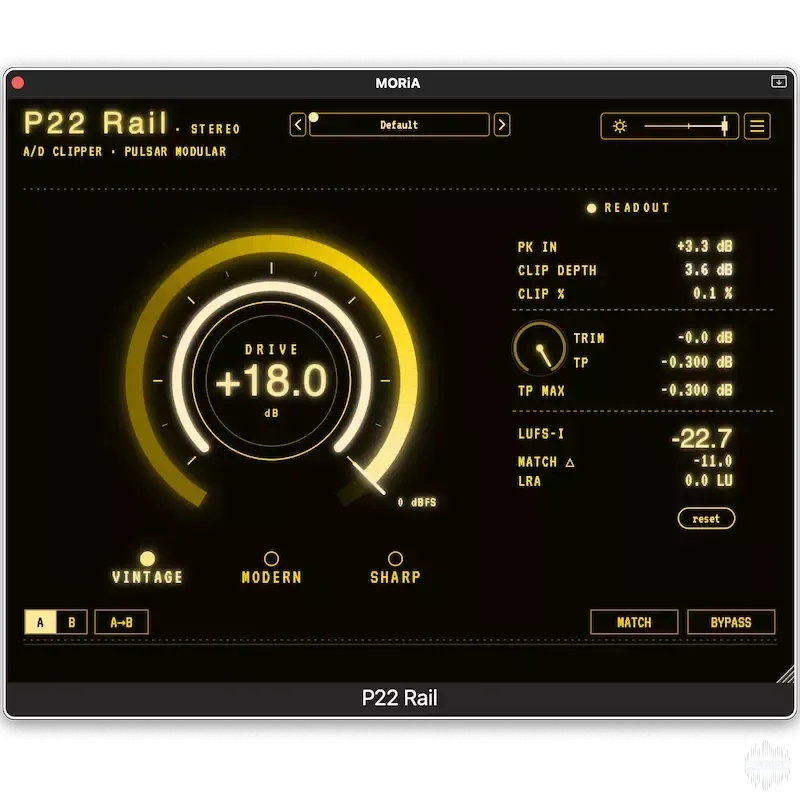Viewport: 800px width, 800px height.
Task: Grab the window resize corner grip
Action: click(785, 674)
